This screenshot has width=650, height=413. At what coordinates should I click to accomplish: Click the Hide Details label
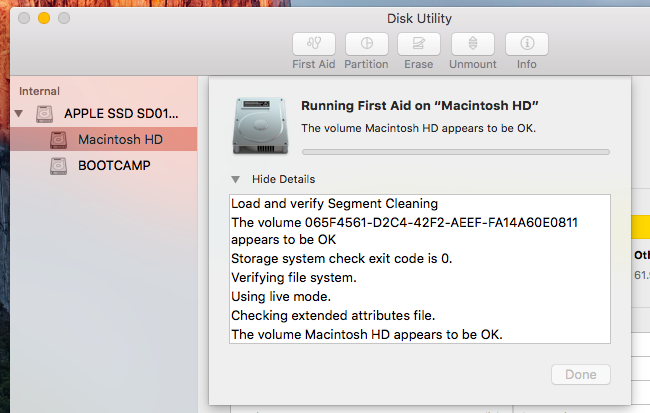283,179
